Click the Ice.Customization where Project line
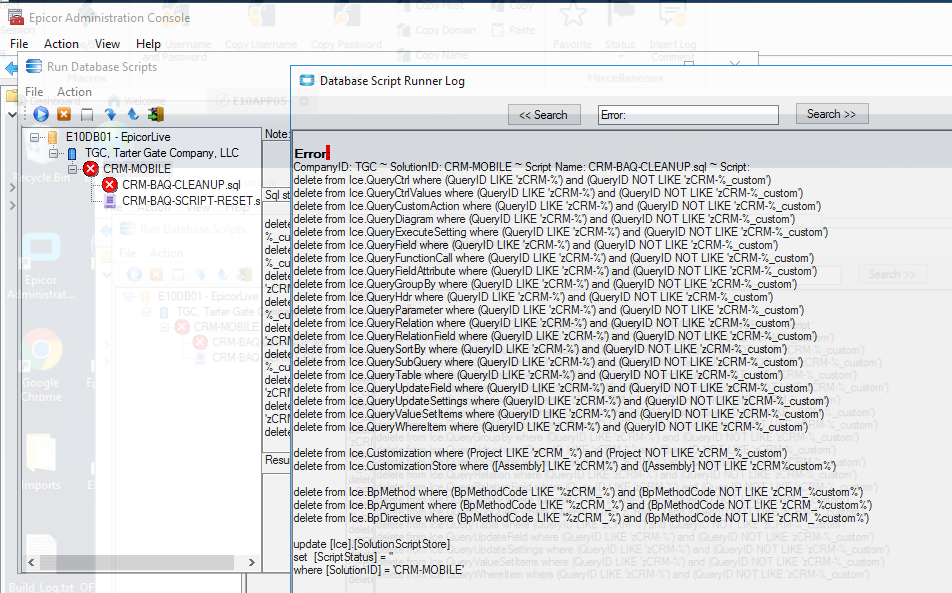The width and height of the screenshot is (952, 593). click(x=540, y=453)
